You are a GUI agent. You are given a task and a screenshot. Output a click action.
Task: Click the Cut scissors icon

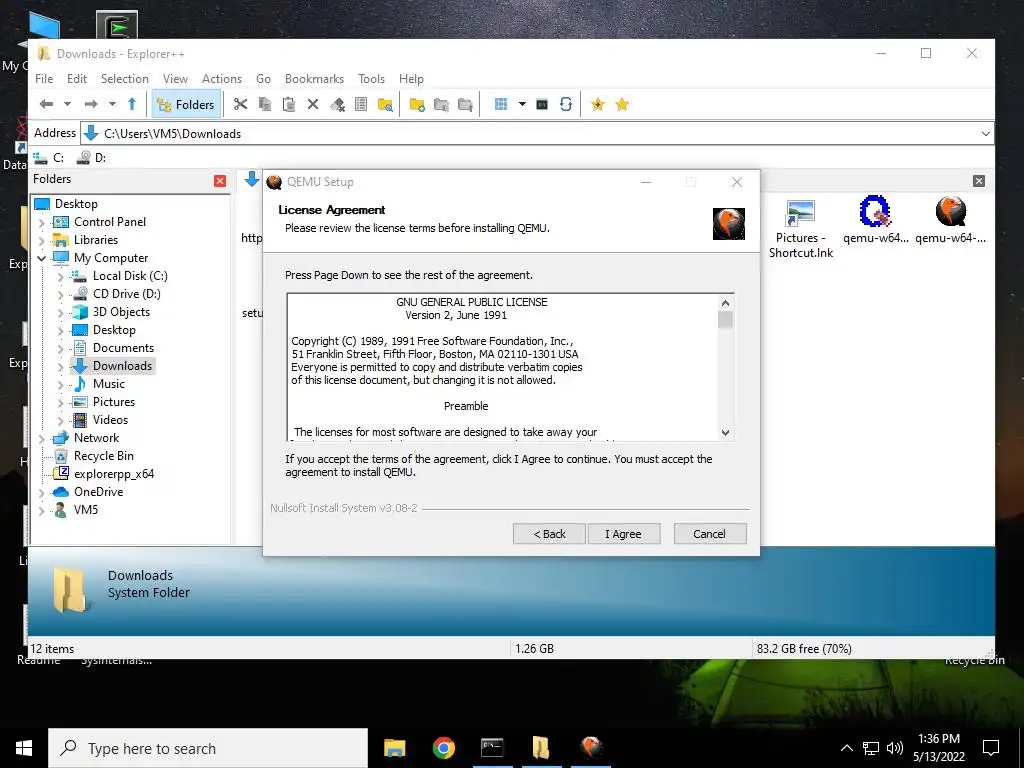[240, 104]
